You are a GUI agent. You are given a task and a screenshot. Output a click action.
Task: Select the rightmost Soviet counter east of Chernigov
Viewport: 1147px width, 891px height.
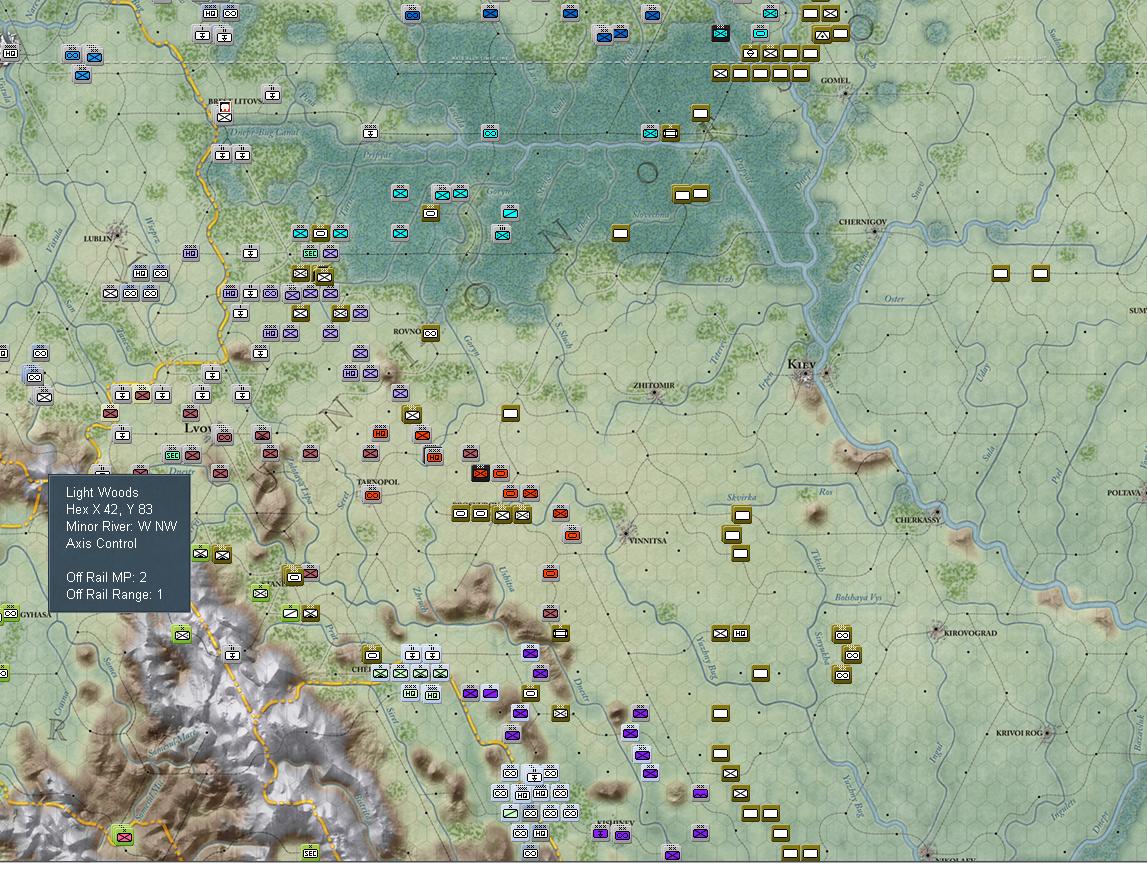1040,274
